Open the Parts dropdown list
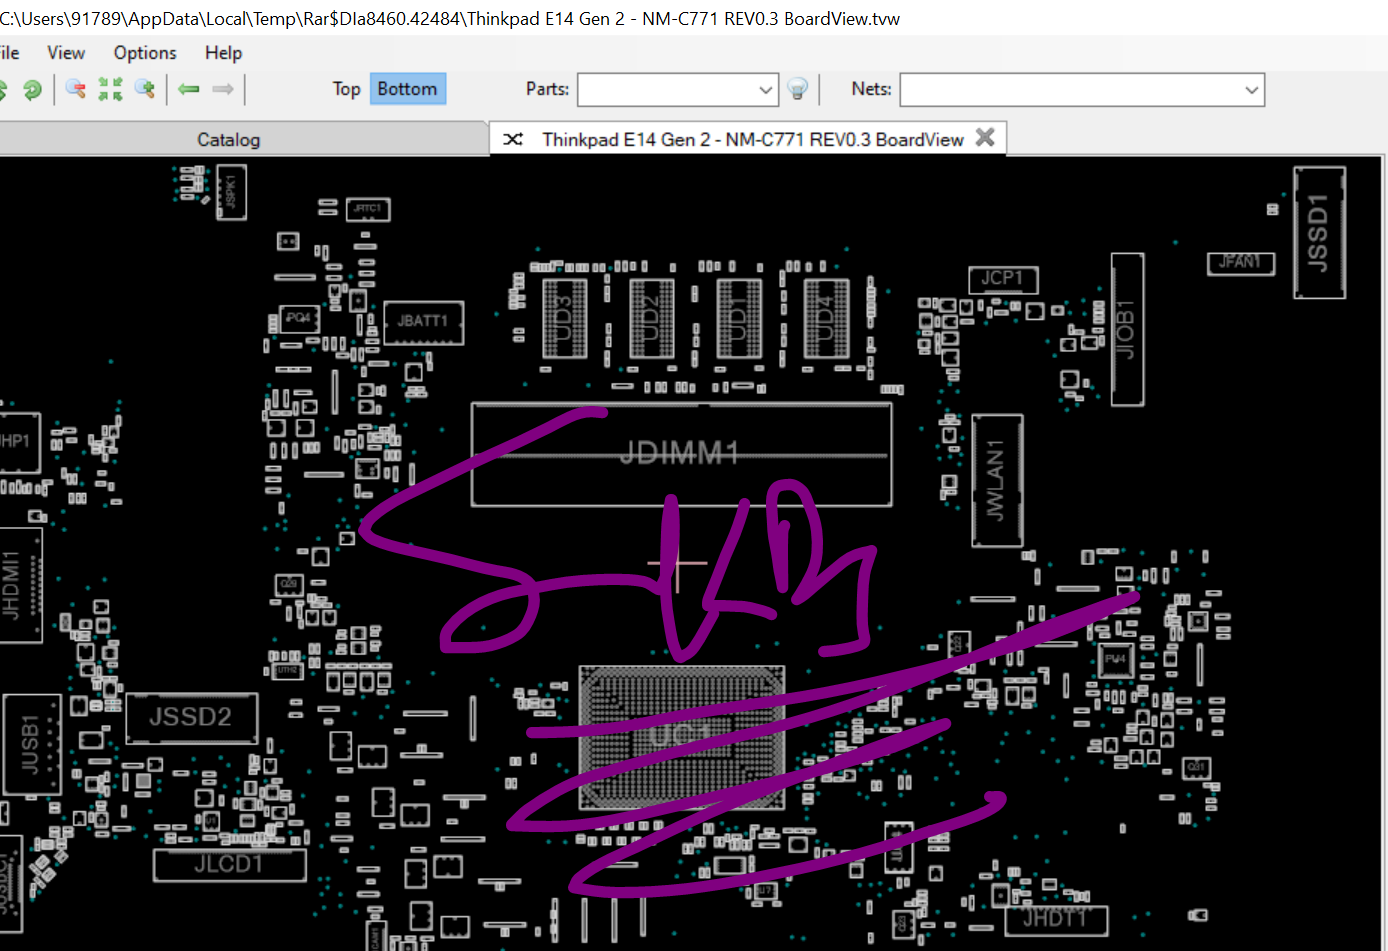 [766, 90]
